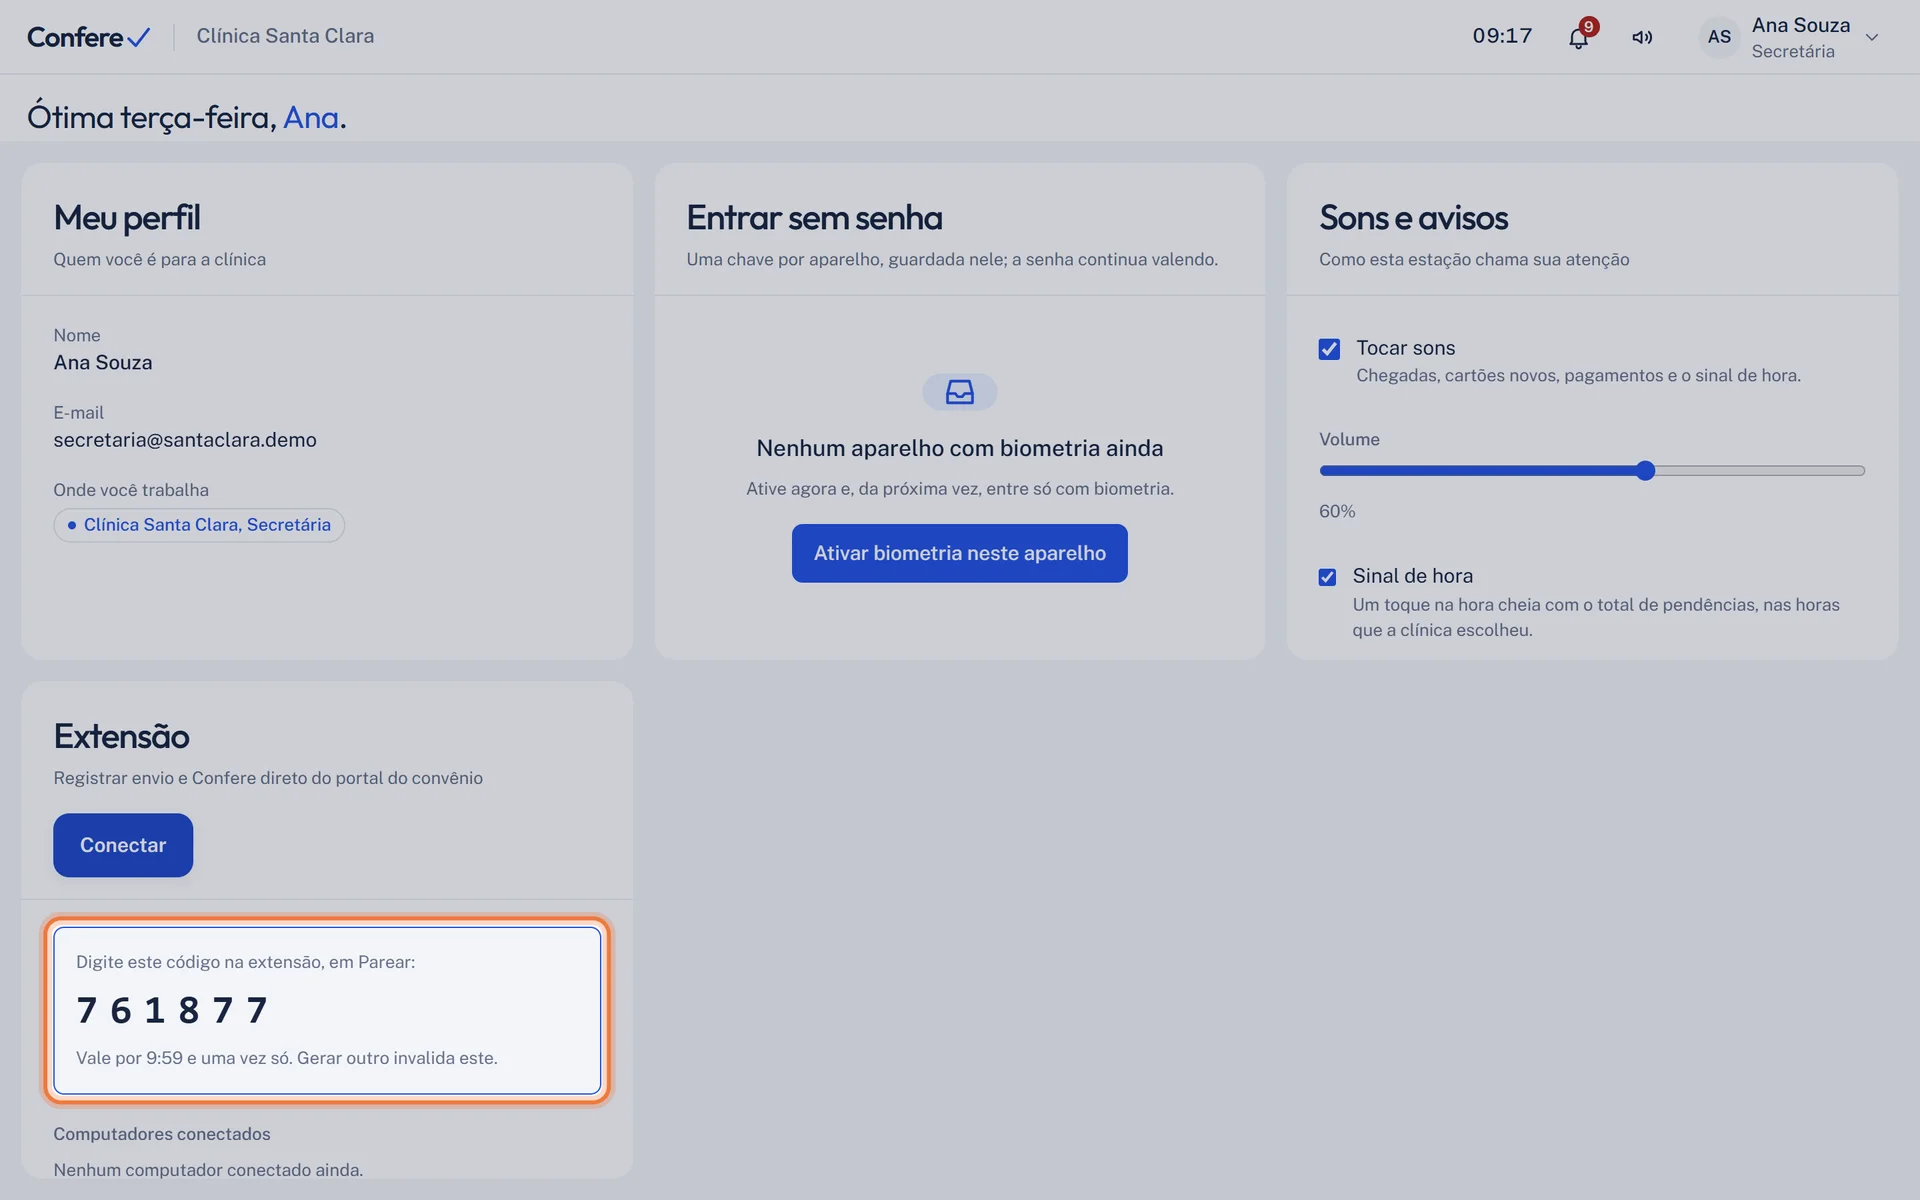Open the notifications bell
This screenshot has height=1200, width=1920.
[x=1578, y=38]
